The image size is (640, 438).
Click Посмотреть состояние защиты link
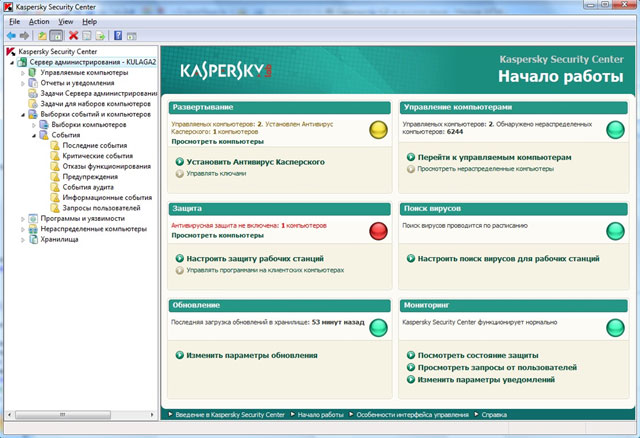[478, 356]
